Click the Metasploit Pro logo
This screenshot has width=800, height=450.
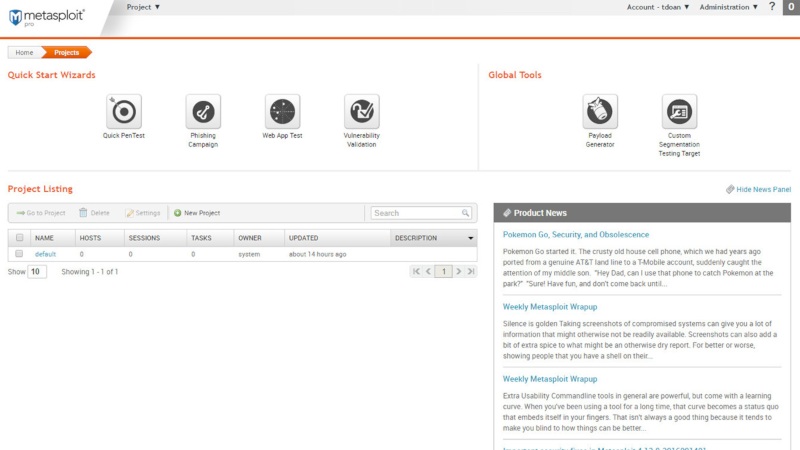click(x=46, y=17)
